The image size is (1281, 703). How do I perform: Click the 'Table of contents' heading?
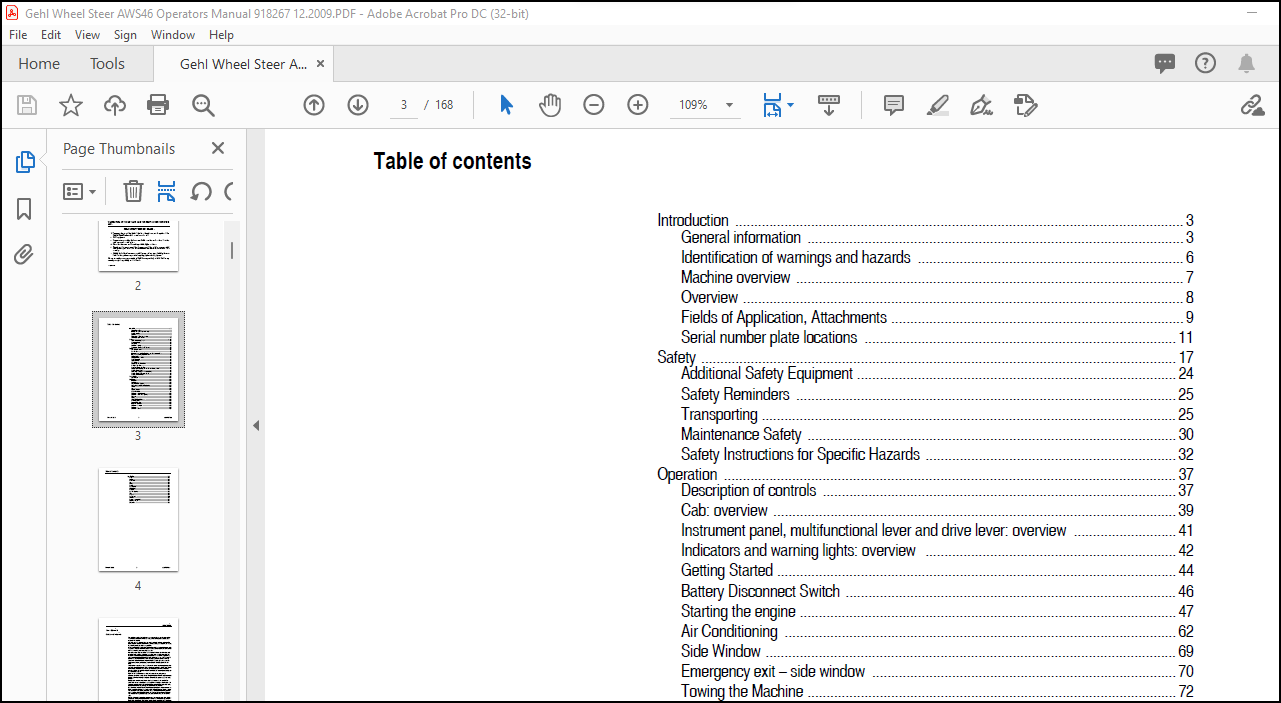pos(453,161)
